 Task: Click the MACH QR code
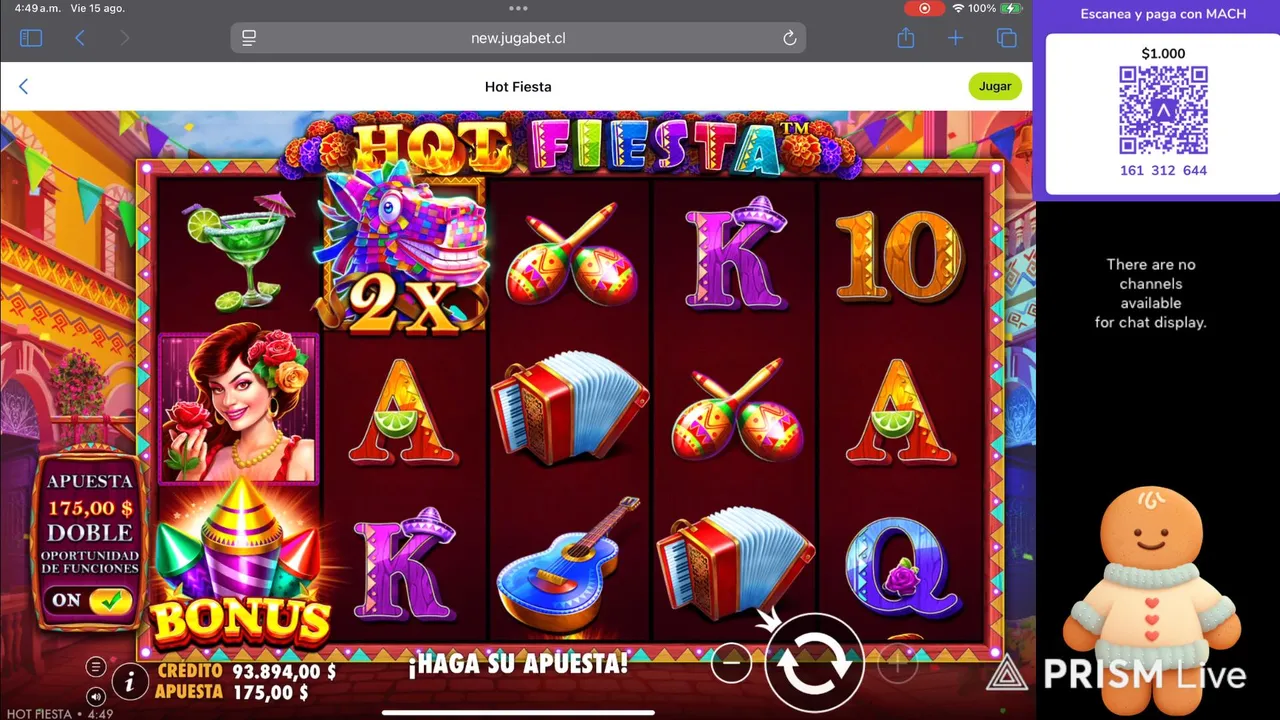pos(1163,110)
